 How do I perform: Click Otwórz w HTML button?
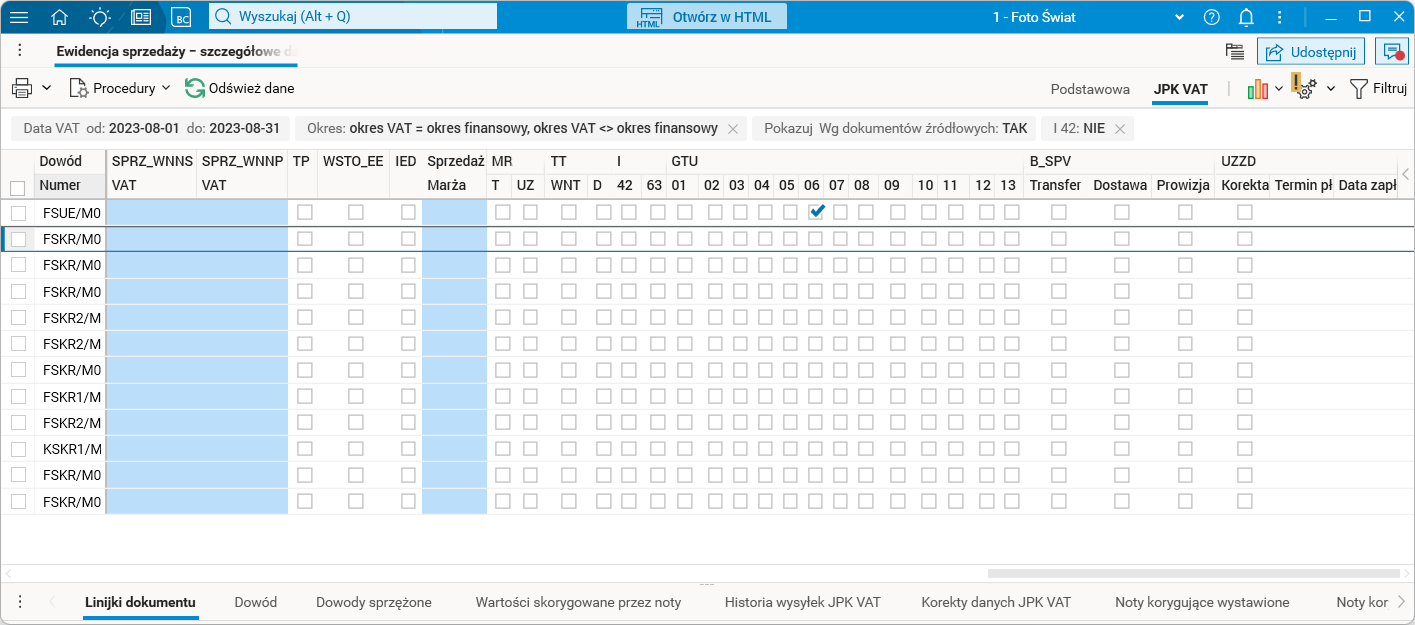click(x=707, y=17)
